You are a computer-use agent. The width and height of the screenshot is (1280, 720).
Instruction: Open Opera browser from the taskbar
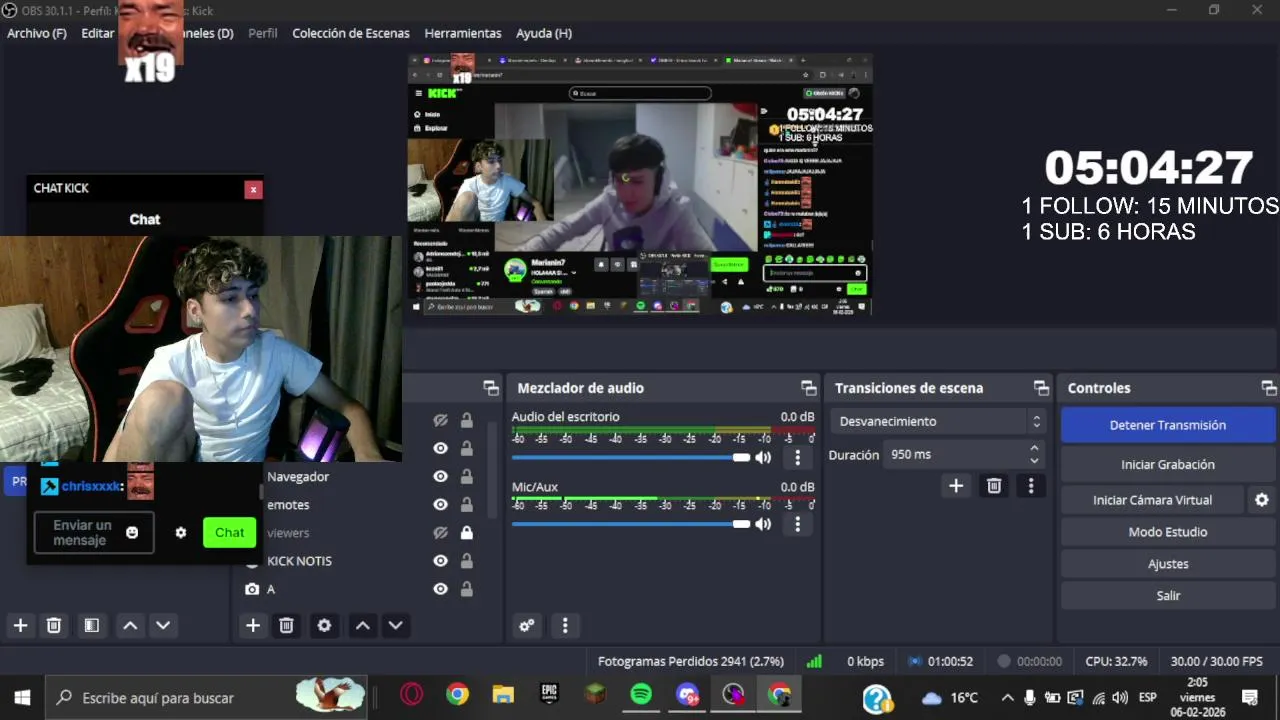(x=411, y=695)
